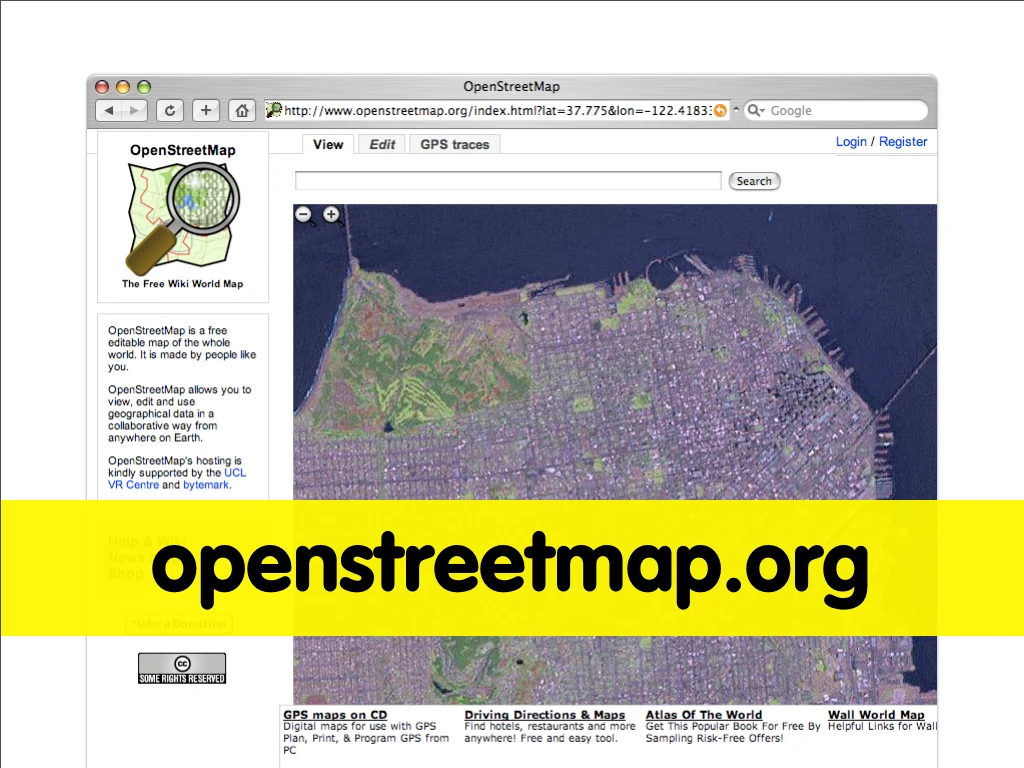Click the OpenStreetMap sidebar heading text
This screenshot has height=768, width=1024.
point(183,150)
